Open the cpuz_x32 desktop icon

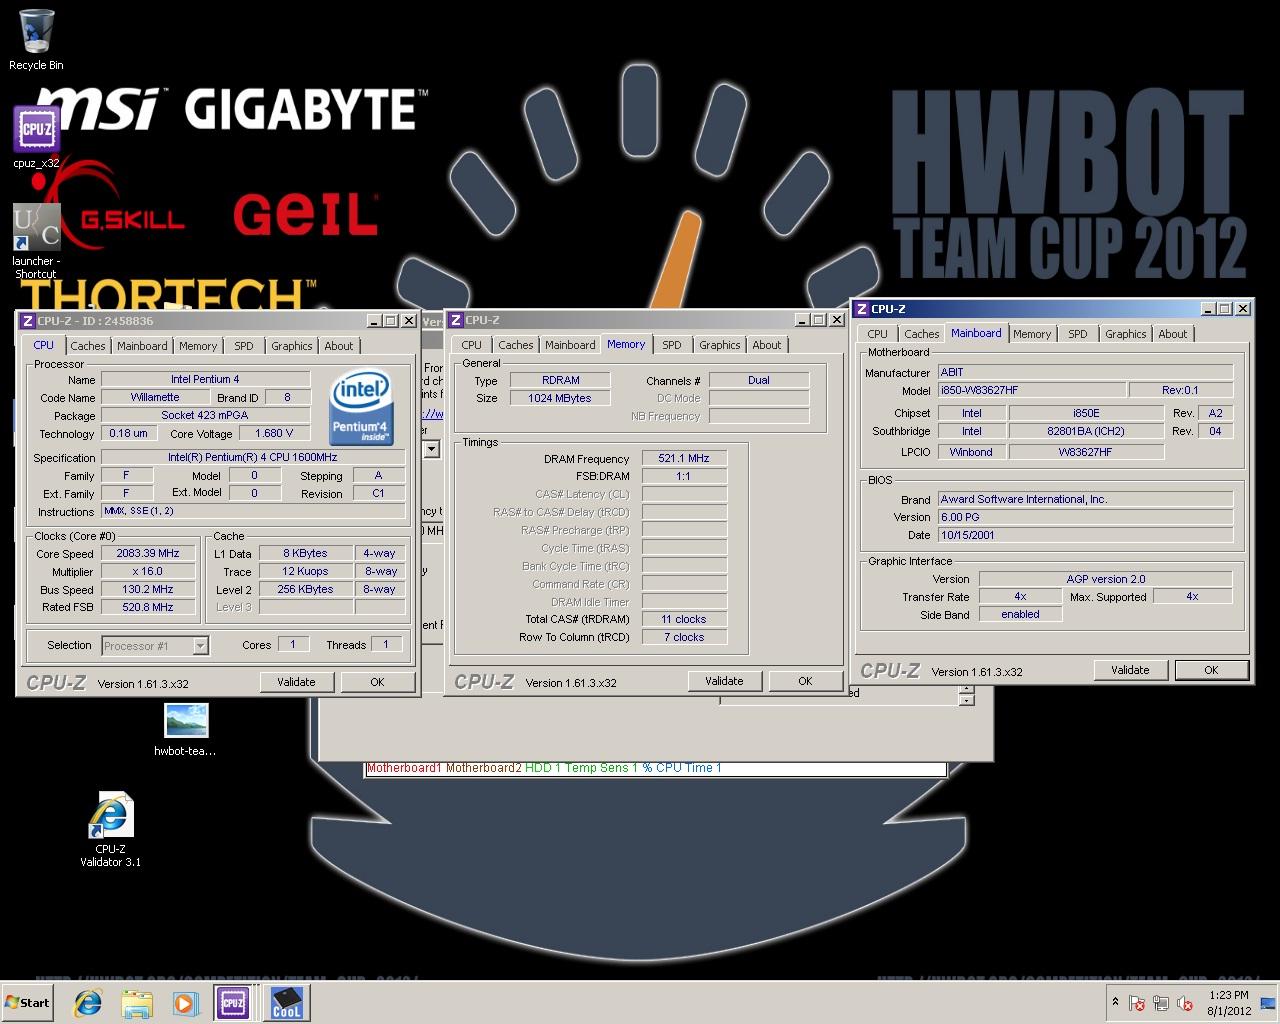click(x=36, y=136)
